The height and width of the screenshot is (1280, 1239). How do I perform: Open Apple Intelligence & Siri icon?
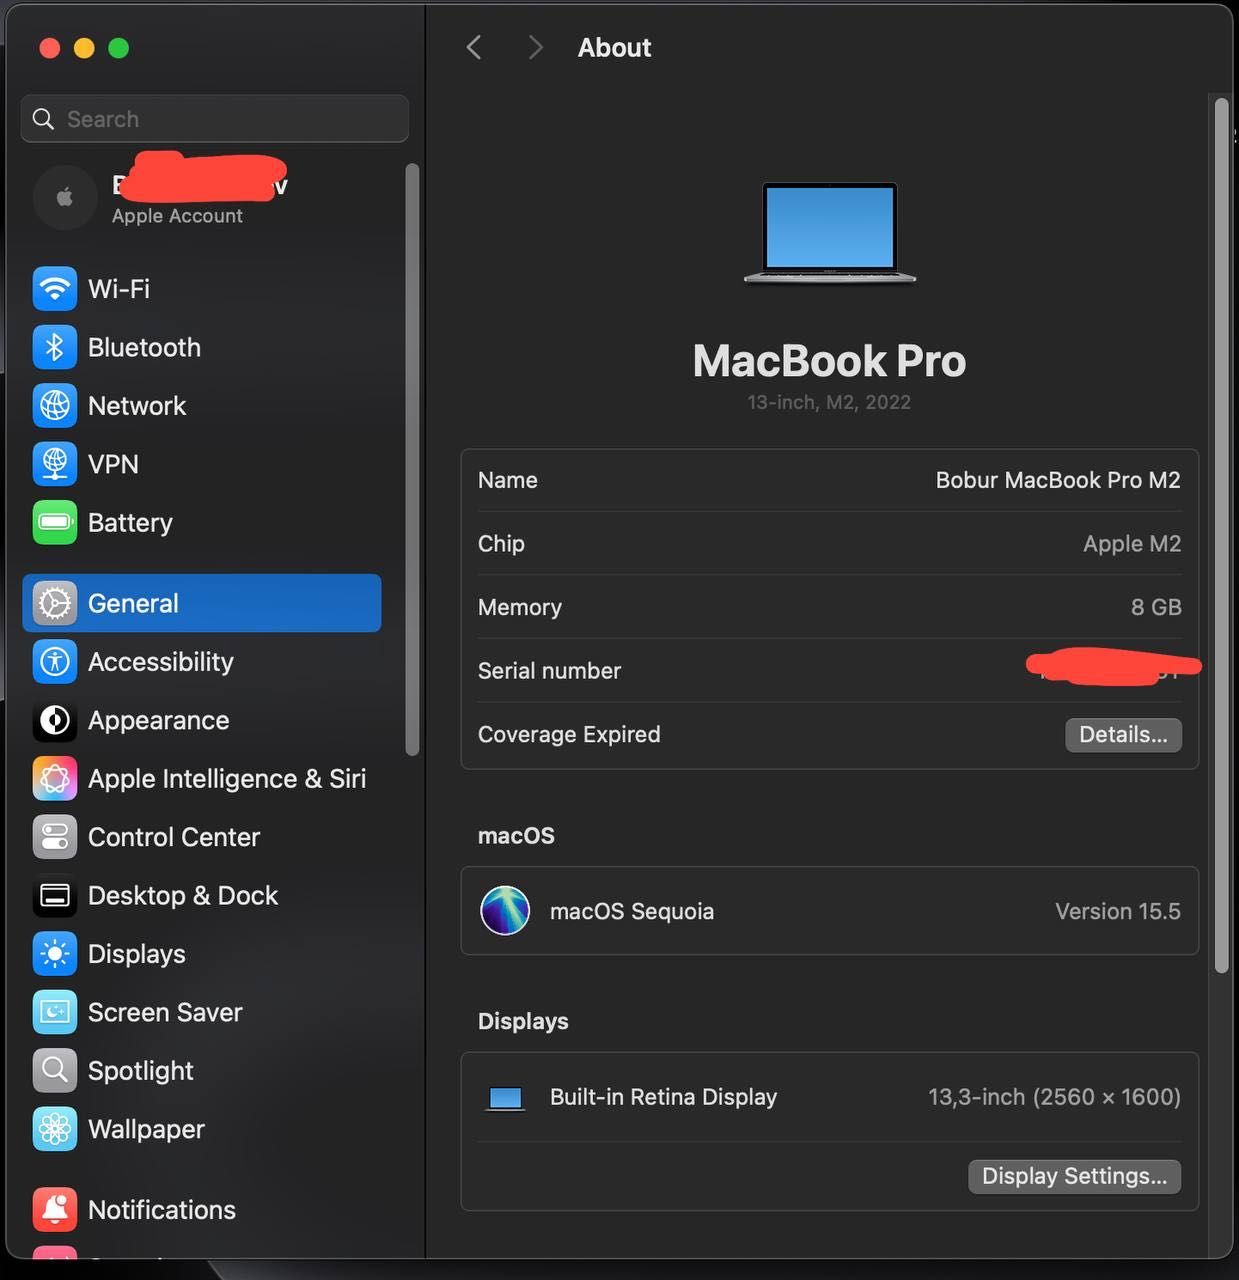(x=55, y=779)
